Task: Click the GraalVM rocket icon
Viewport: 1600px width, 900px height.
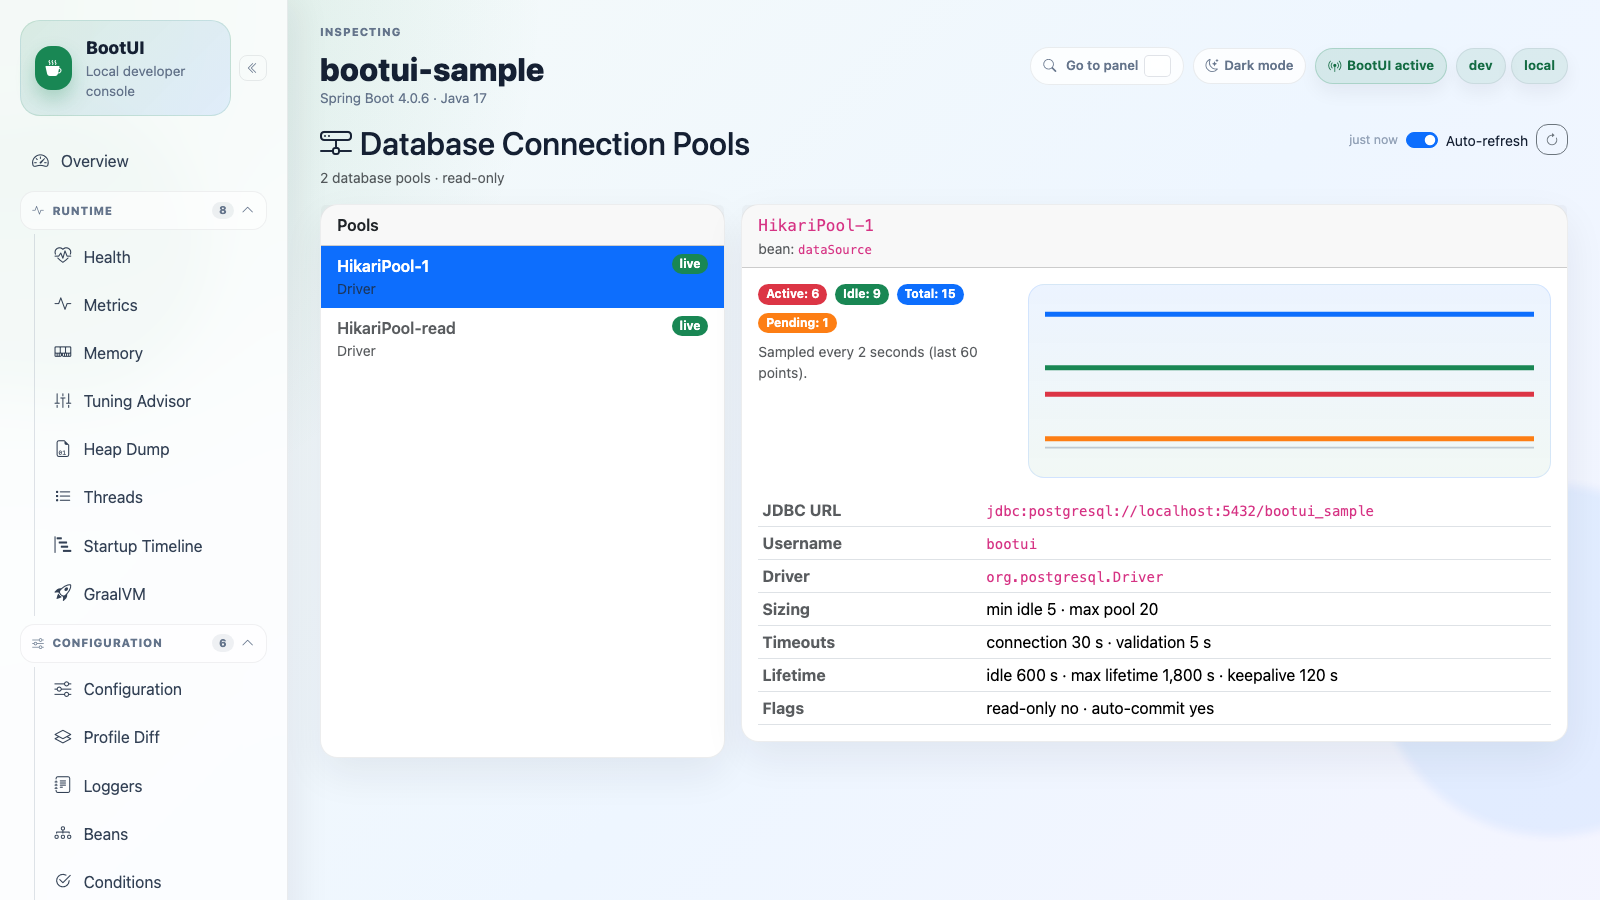Action: pos(63,593)
